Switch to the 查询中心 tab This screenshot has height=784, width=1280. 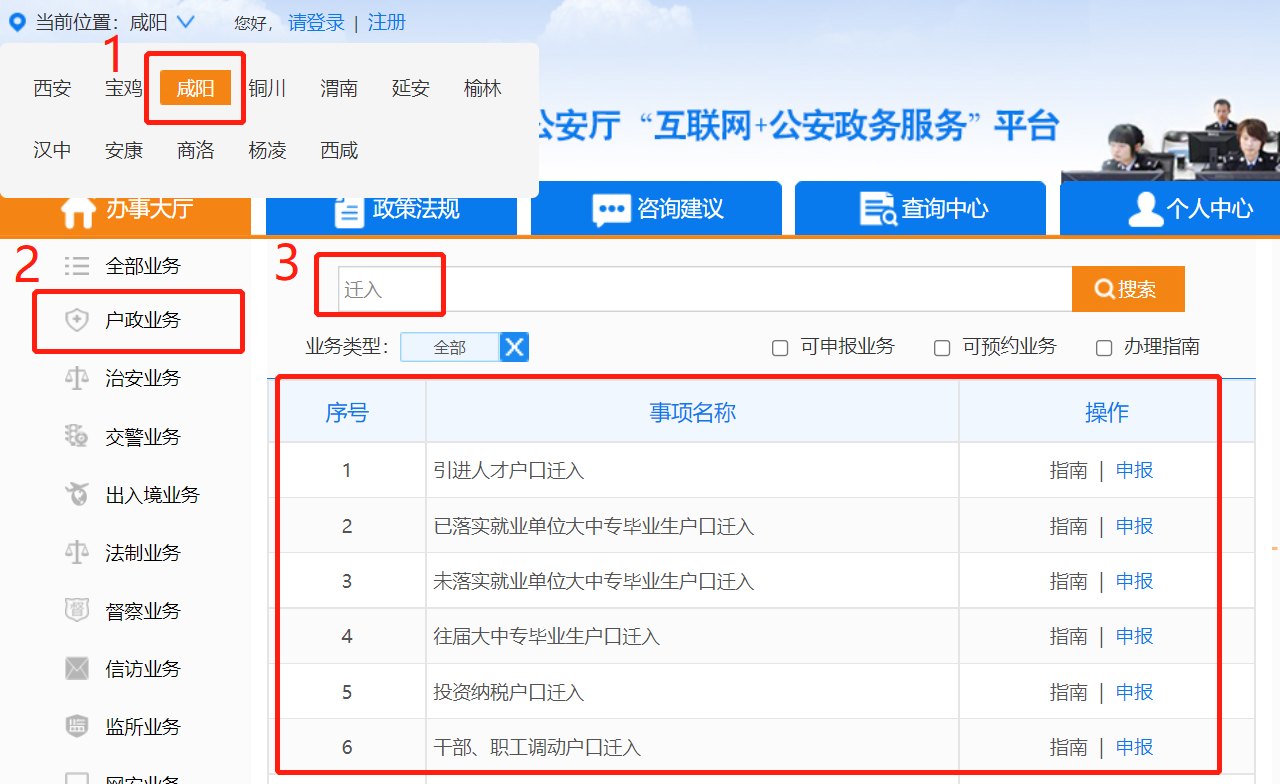(x=920, y=208)
